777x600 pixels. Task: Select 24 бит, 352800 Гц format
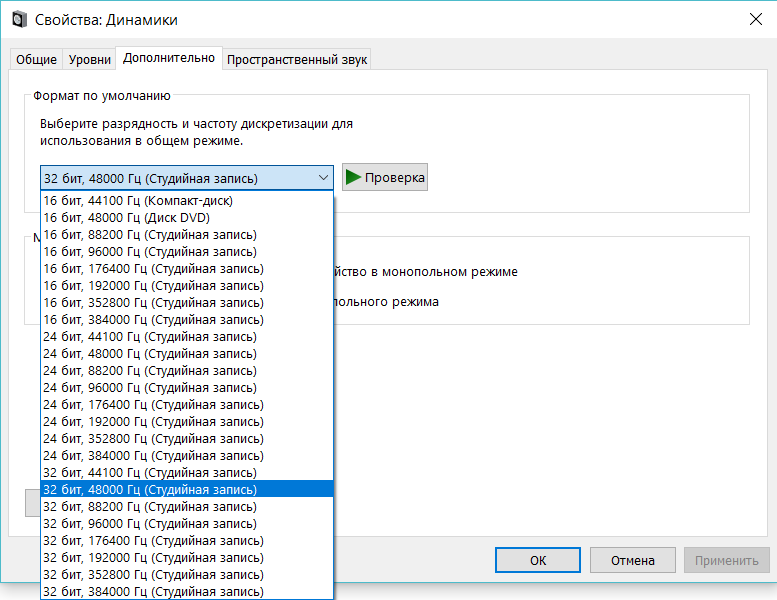click(187, 439)
